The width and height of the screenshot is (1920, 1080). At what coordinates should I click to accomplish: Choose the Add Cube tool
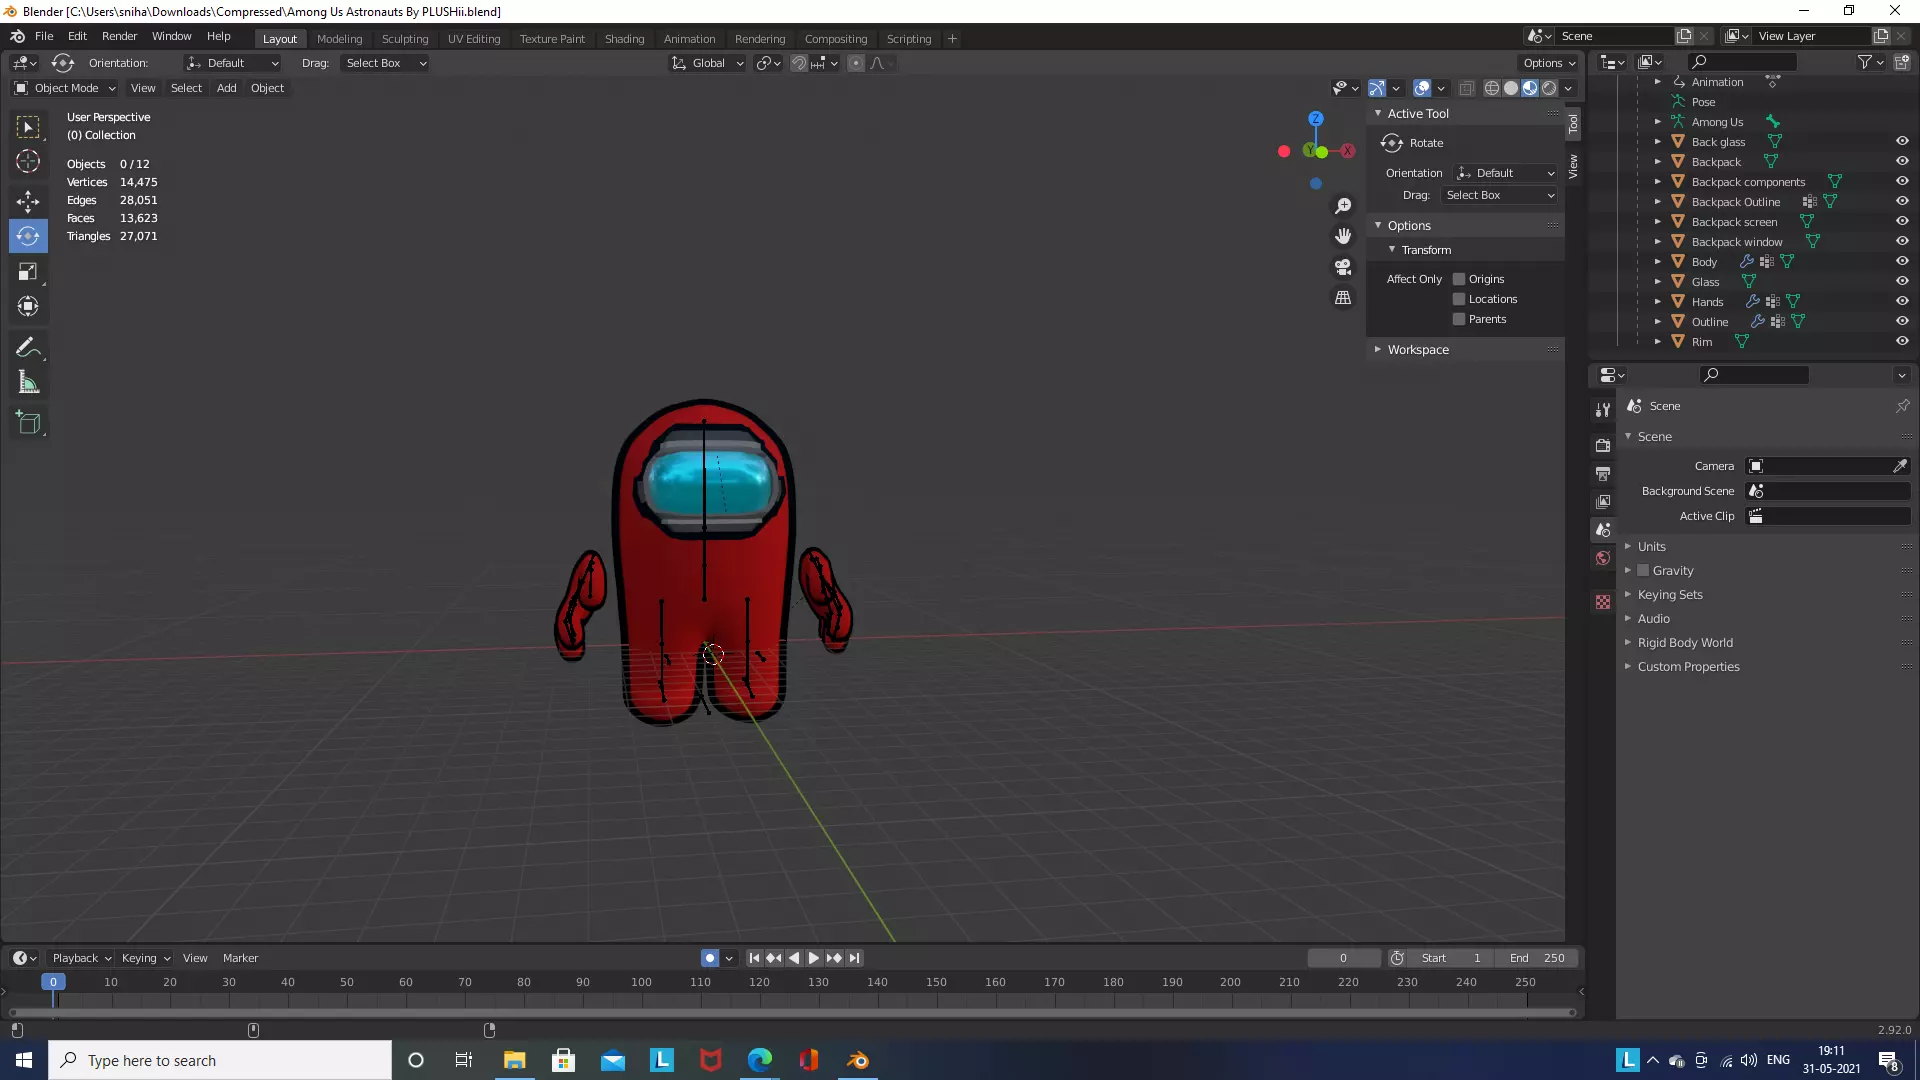28,423
